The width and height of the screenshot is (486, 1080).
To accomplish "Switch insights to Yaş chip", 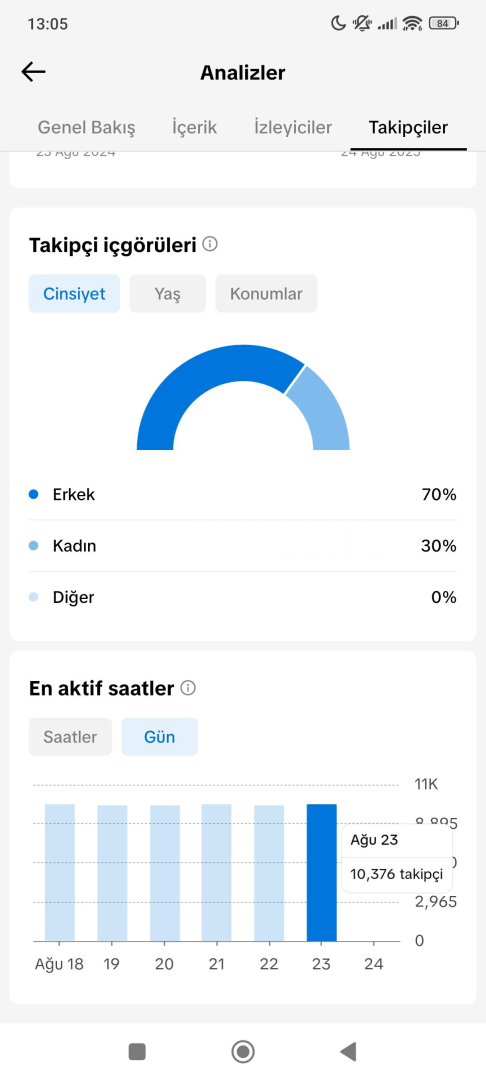I will click(167, 293).
